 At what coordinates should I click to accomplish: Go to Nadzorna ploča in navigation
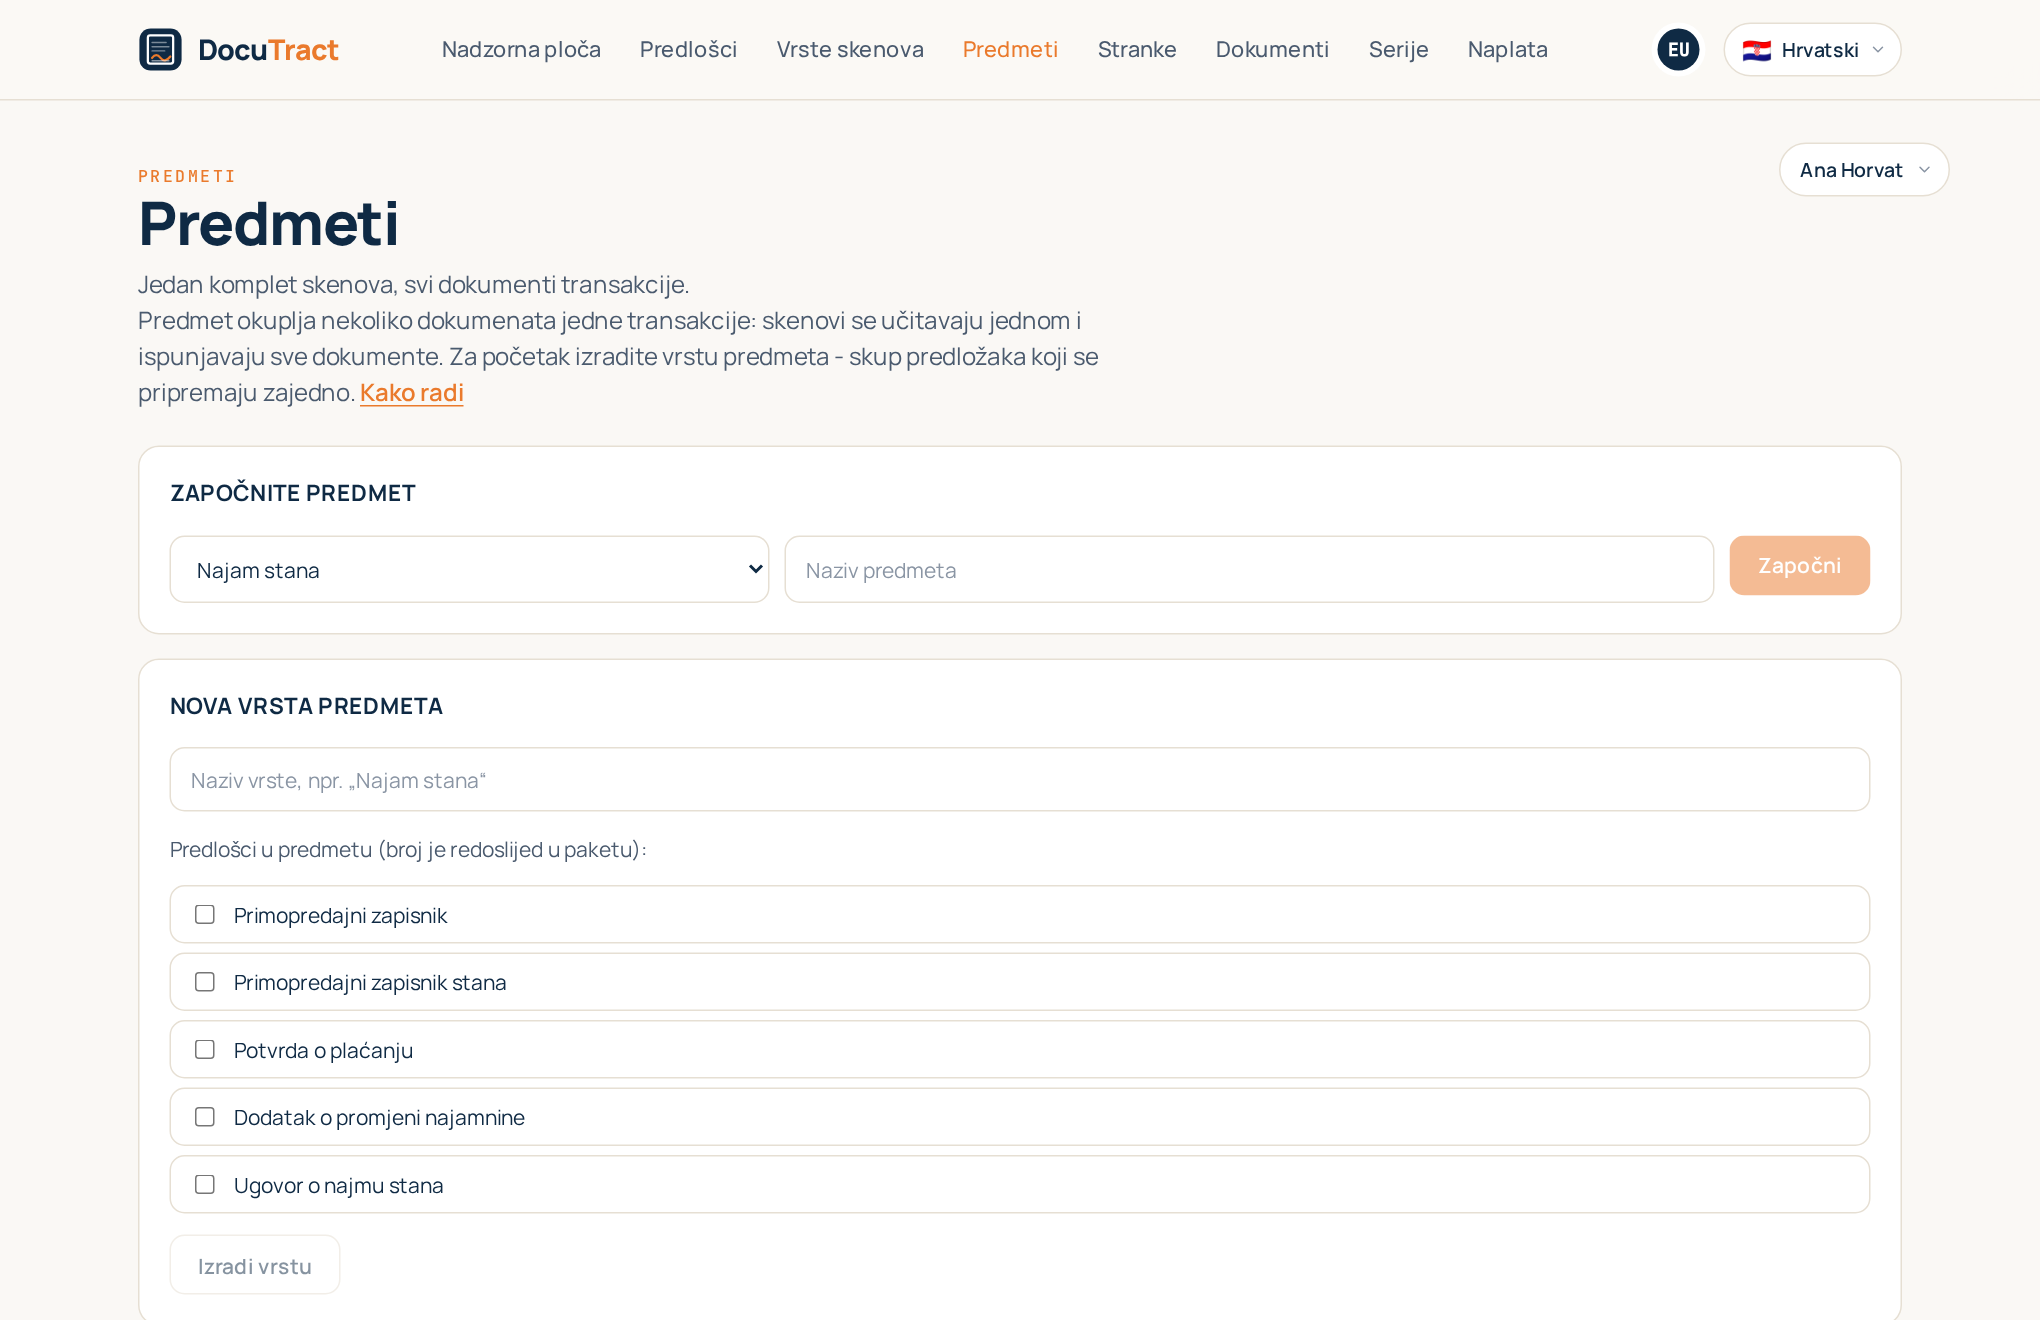tap(521, 49)
